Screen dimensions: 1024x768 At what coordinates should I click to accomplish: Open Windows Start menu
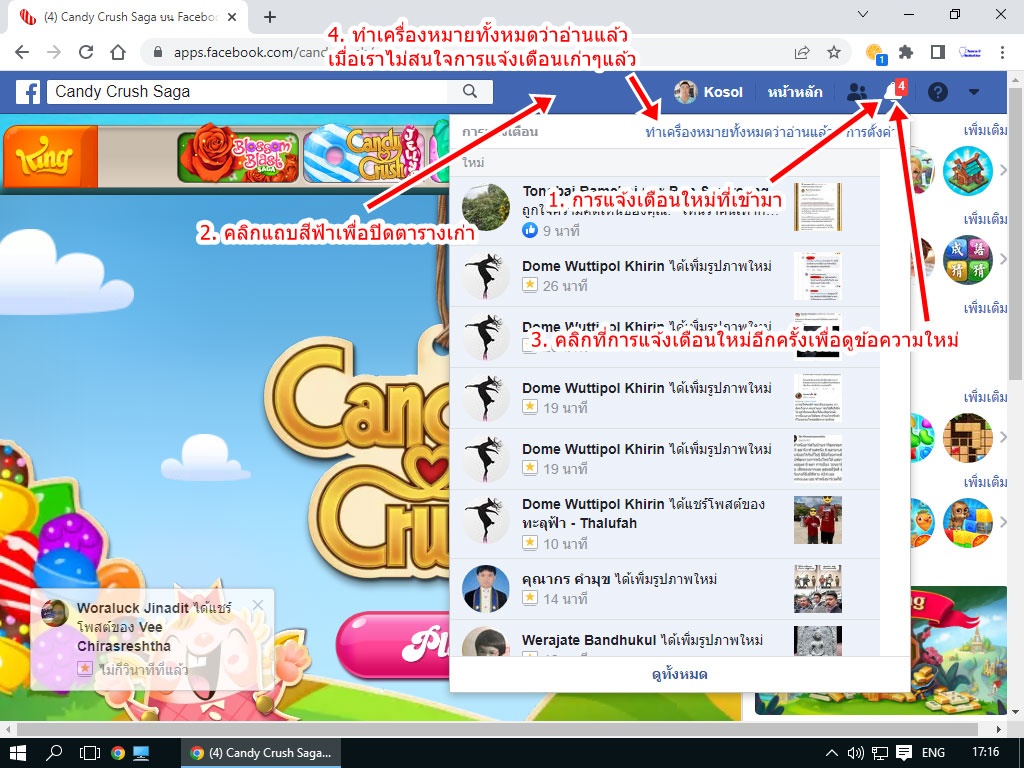[18, 752]
